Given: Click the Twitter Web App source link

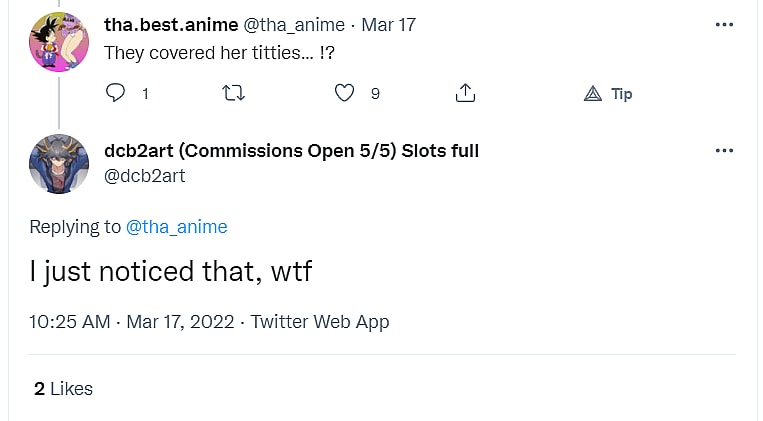Looking at the screenshot, I should coord(319,322).
